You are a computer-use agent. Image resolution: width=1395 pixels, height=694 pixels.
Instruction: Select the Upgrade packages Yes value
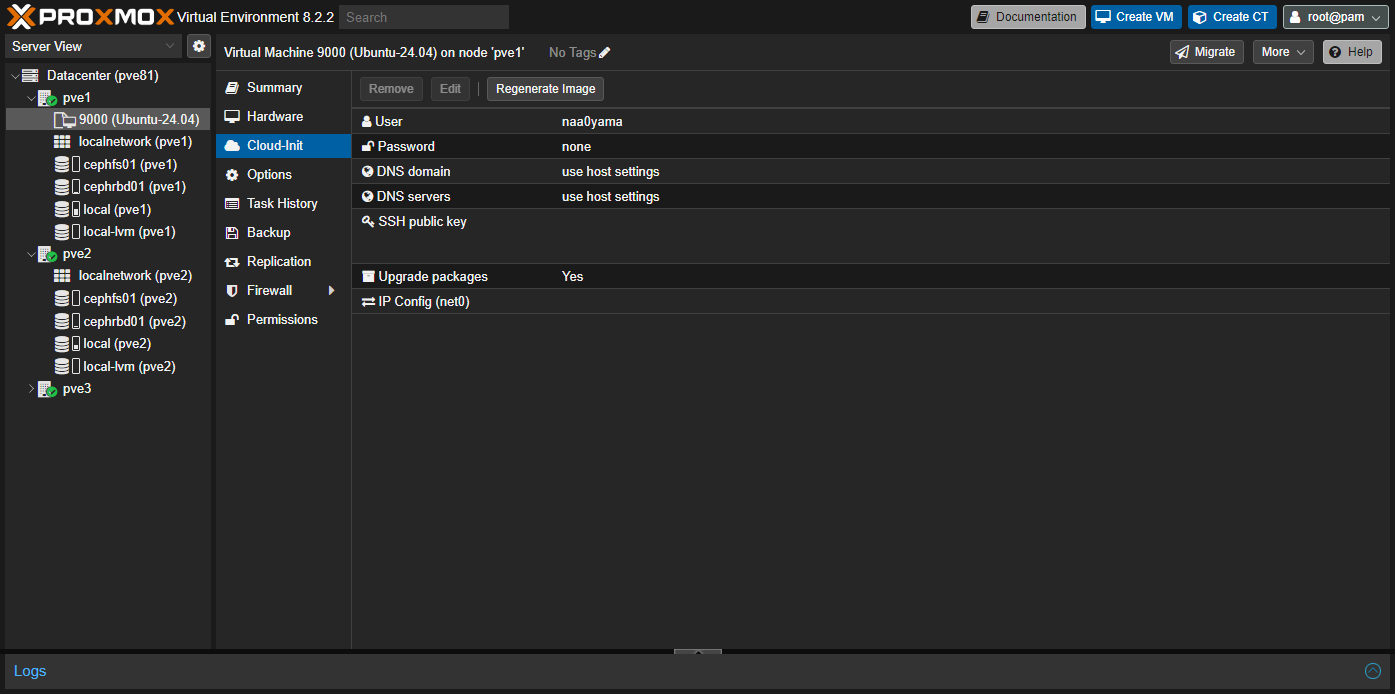click(x=572, y=277)
